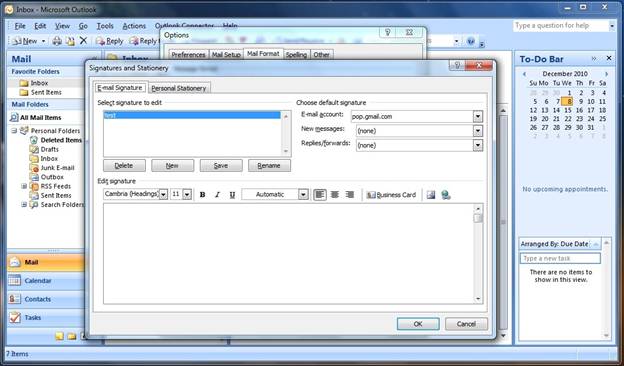
Task: Open the New messages signature dropdown
Action: pyautogui.click(x=478, y=131)
